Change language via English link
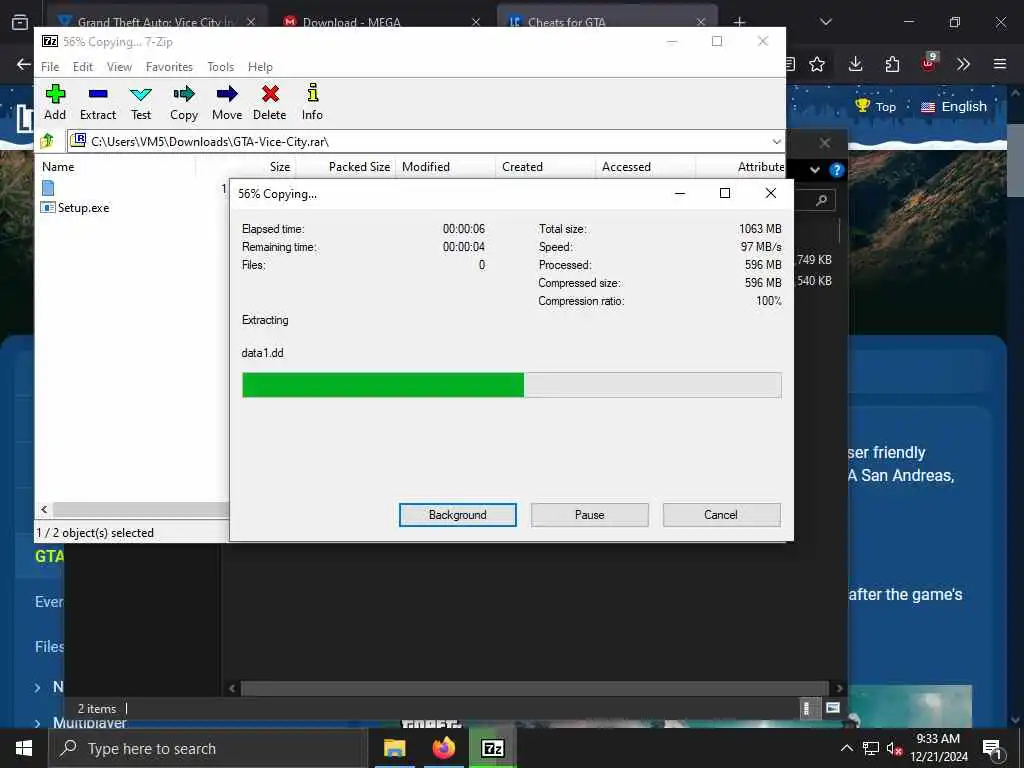The height and width of the screenshot is (768, 1024). click(x=953, y=106)
